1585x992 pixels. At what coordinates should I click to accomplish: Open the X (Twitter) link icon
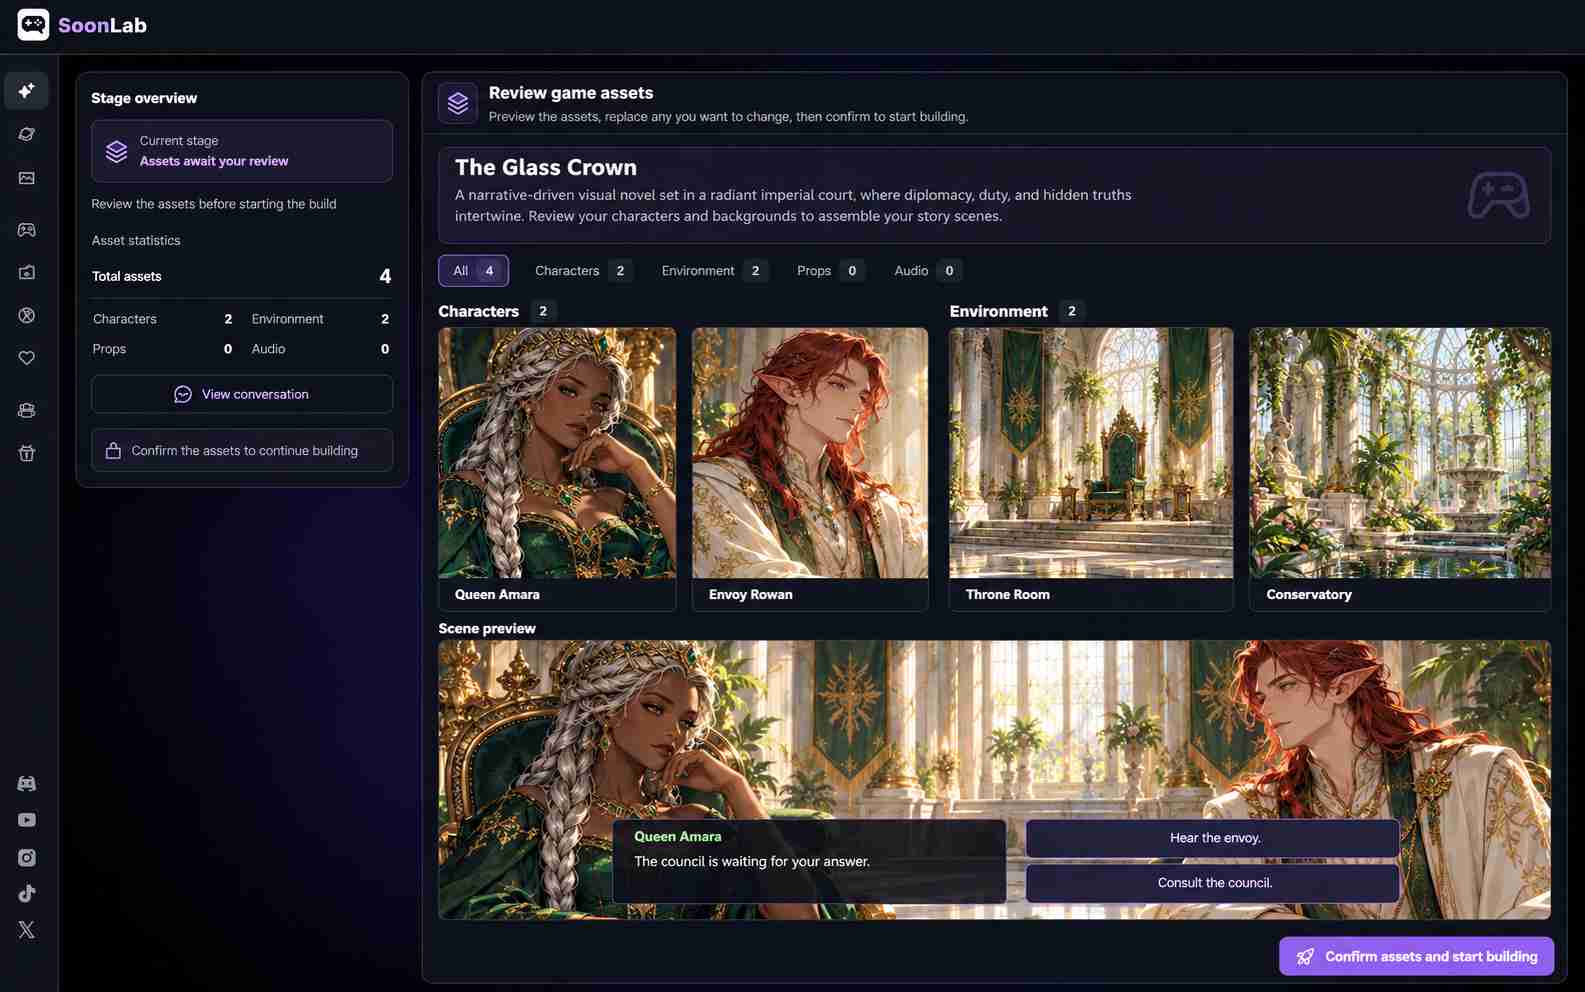pyautogui.click(x=27, y=930)
